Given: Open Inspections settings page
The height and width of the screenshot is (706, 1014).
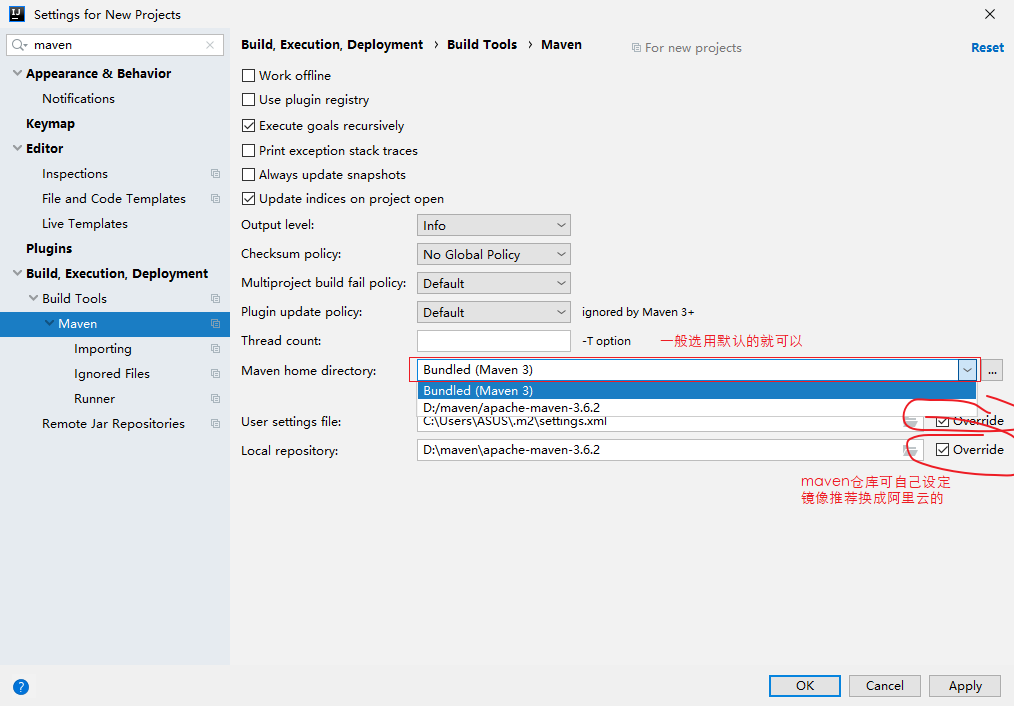Looking at the screenshot, I should coord(75,173).
